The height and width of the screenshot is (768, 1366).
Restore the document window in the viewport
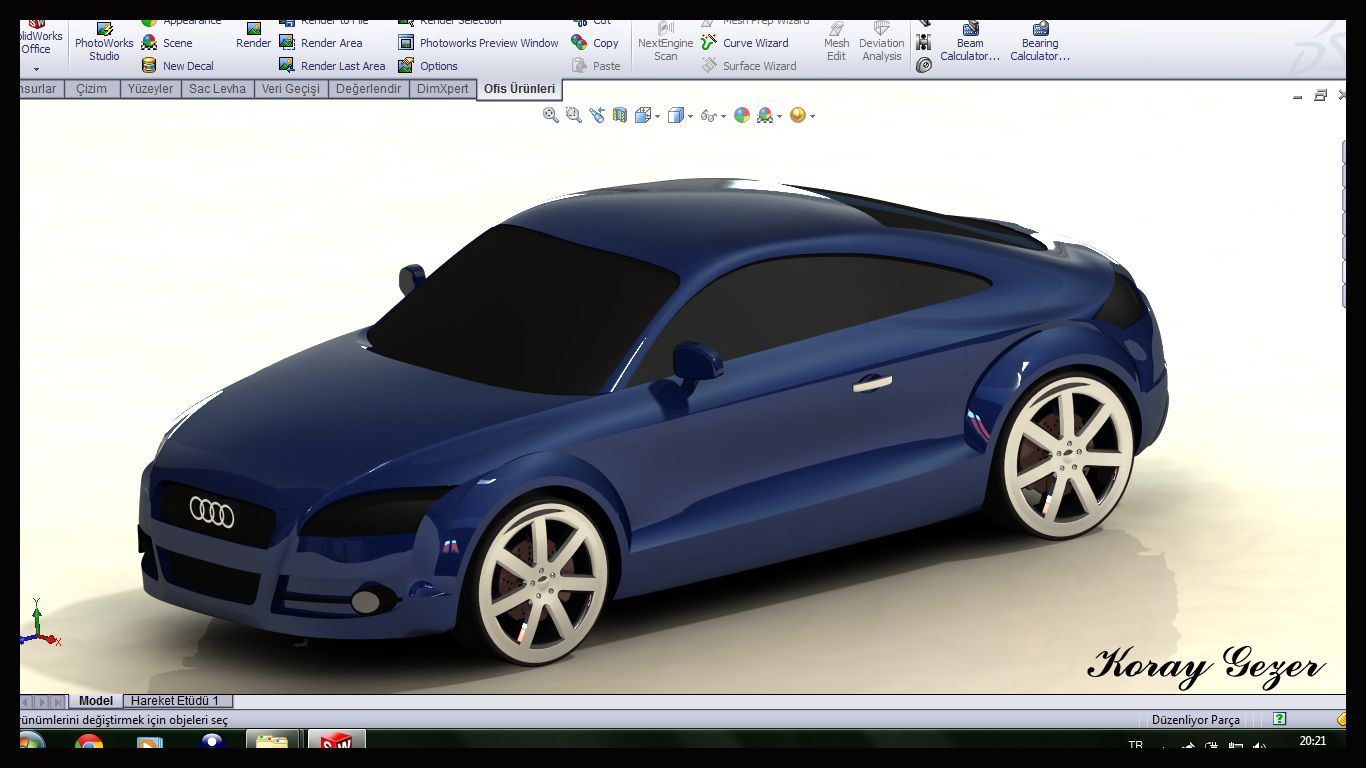point(1320,96)
